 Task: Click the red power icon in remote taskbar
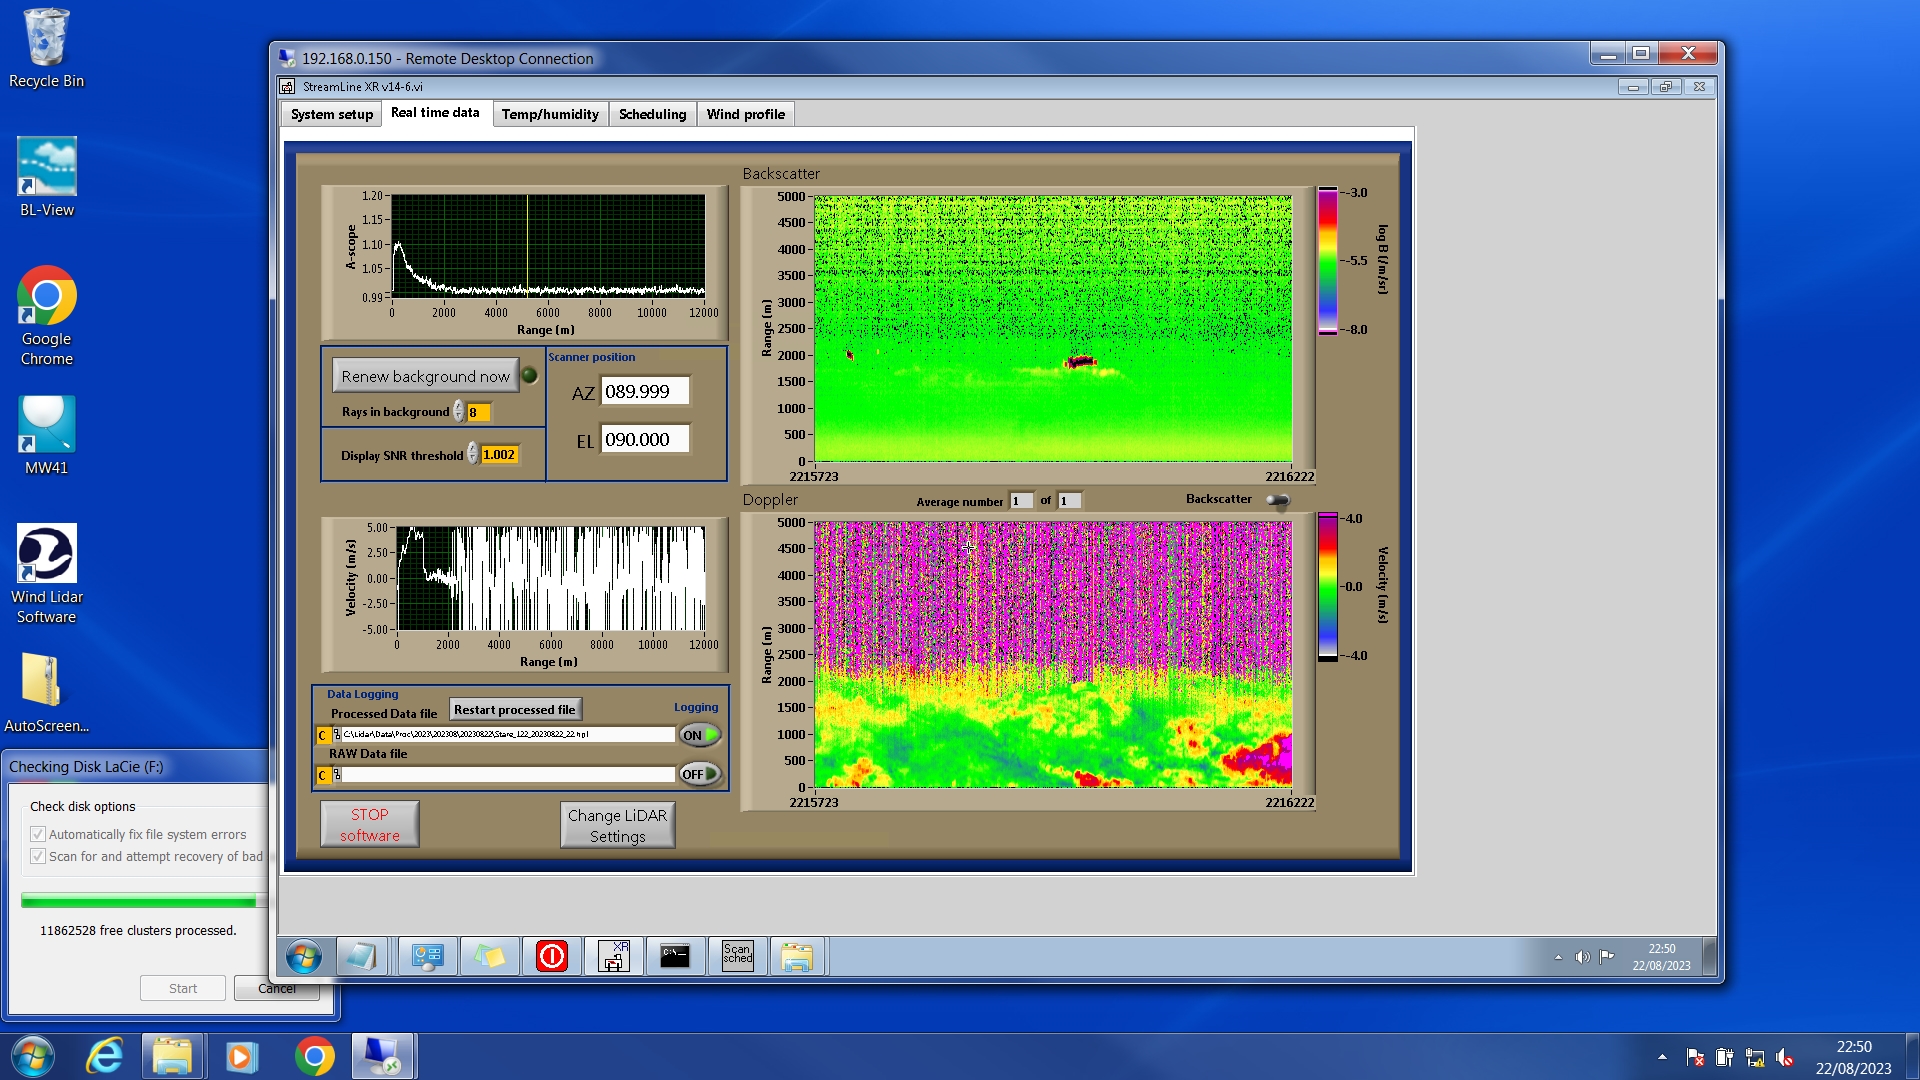pyautogui.click(x=551, y=956)
